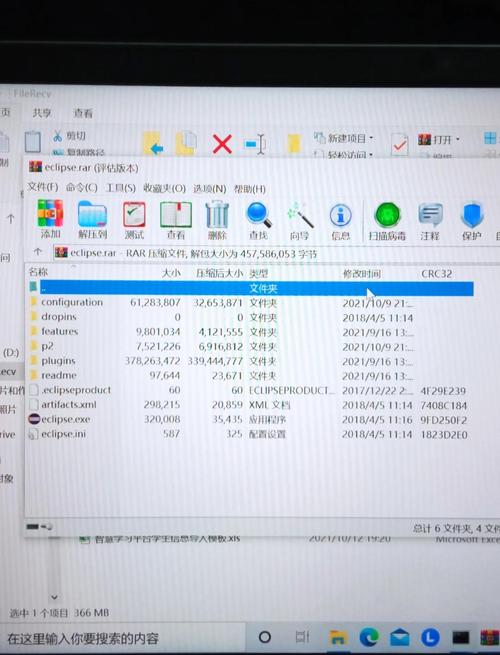Click the 注释 (Comment) toolbar icon
Image resolution: width=500 pixels, height=655 pixels.
point(430,222)
